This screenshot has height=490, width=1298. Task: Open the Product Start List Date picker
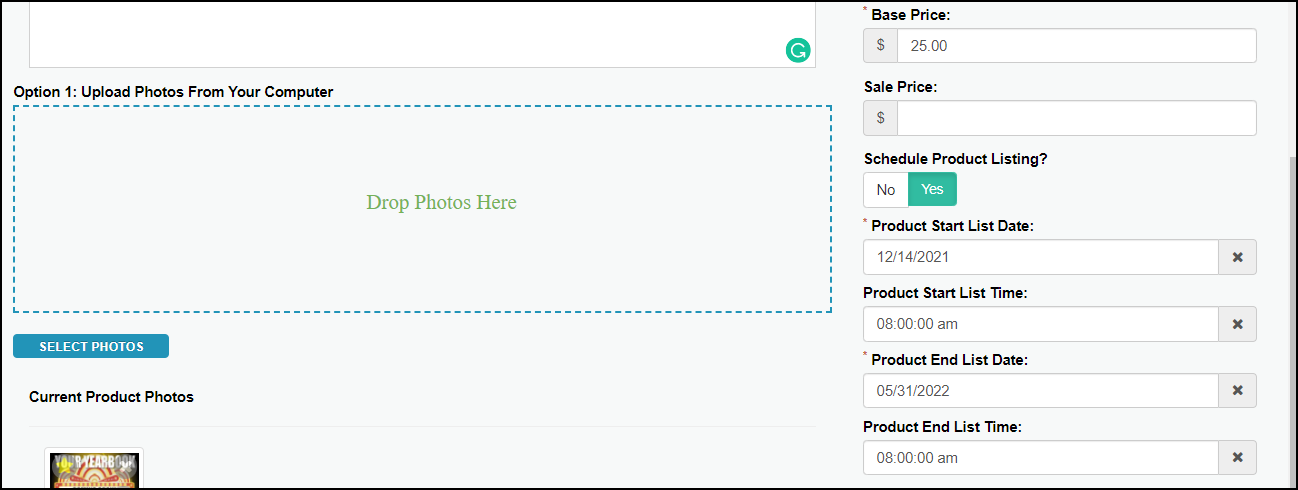click(x=1041, y=257)
